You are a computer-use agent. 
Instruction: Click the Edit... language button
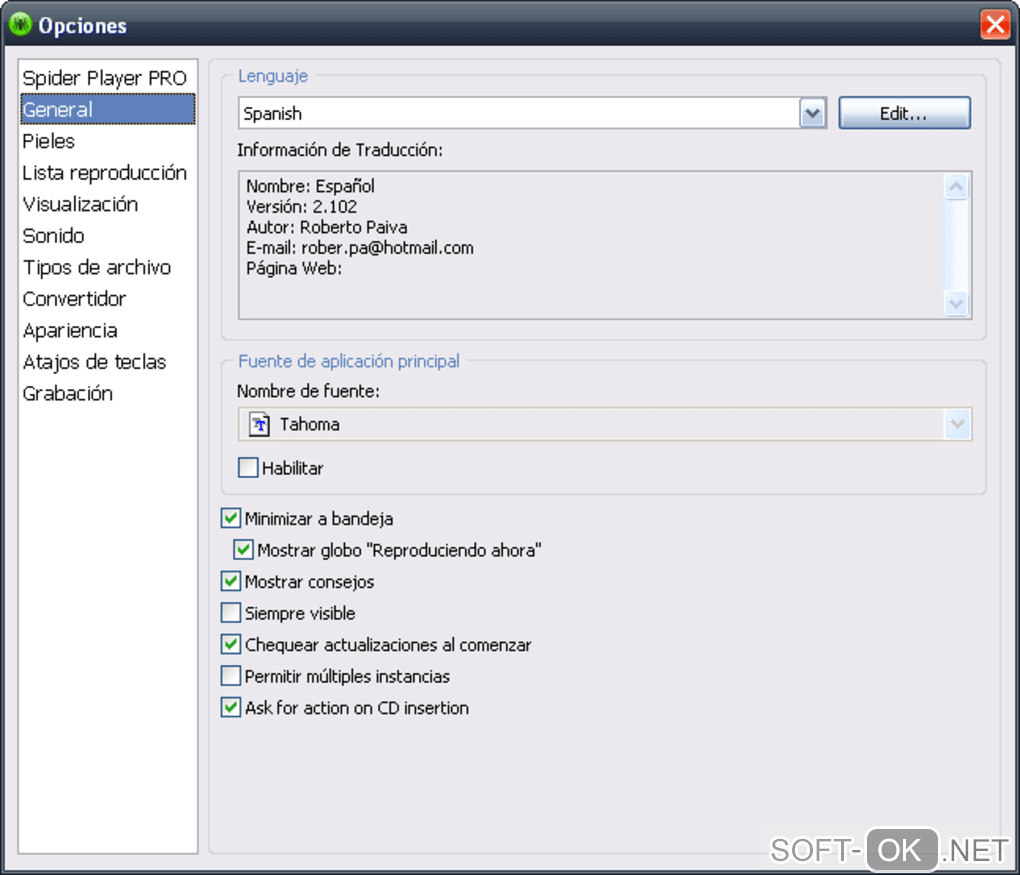[904, 113]
